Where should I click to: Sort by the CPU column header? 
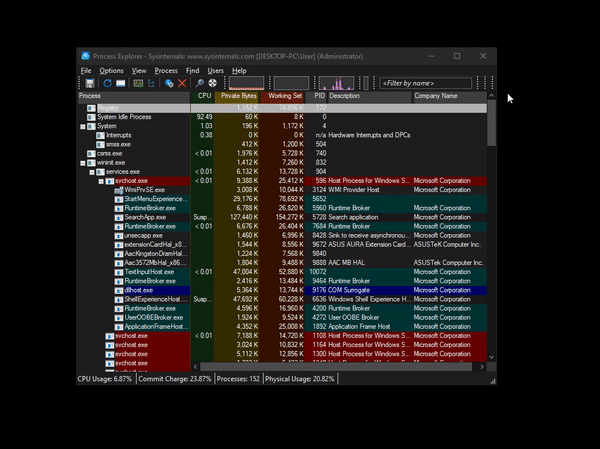tap(202, 96)
